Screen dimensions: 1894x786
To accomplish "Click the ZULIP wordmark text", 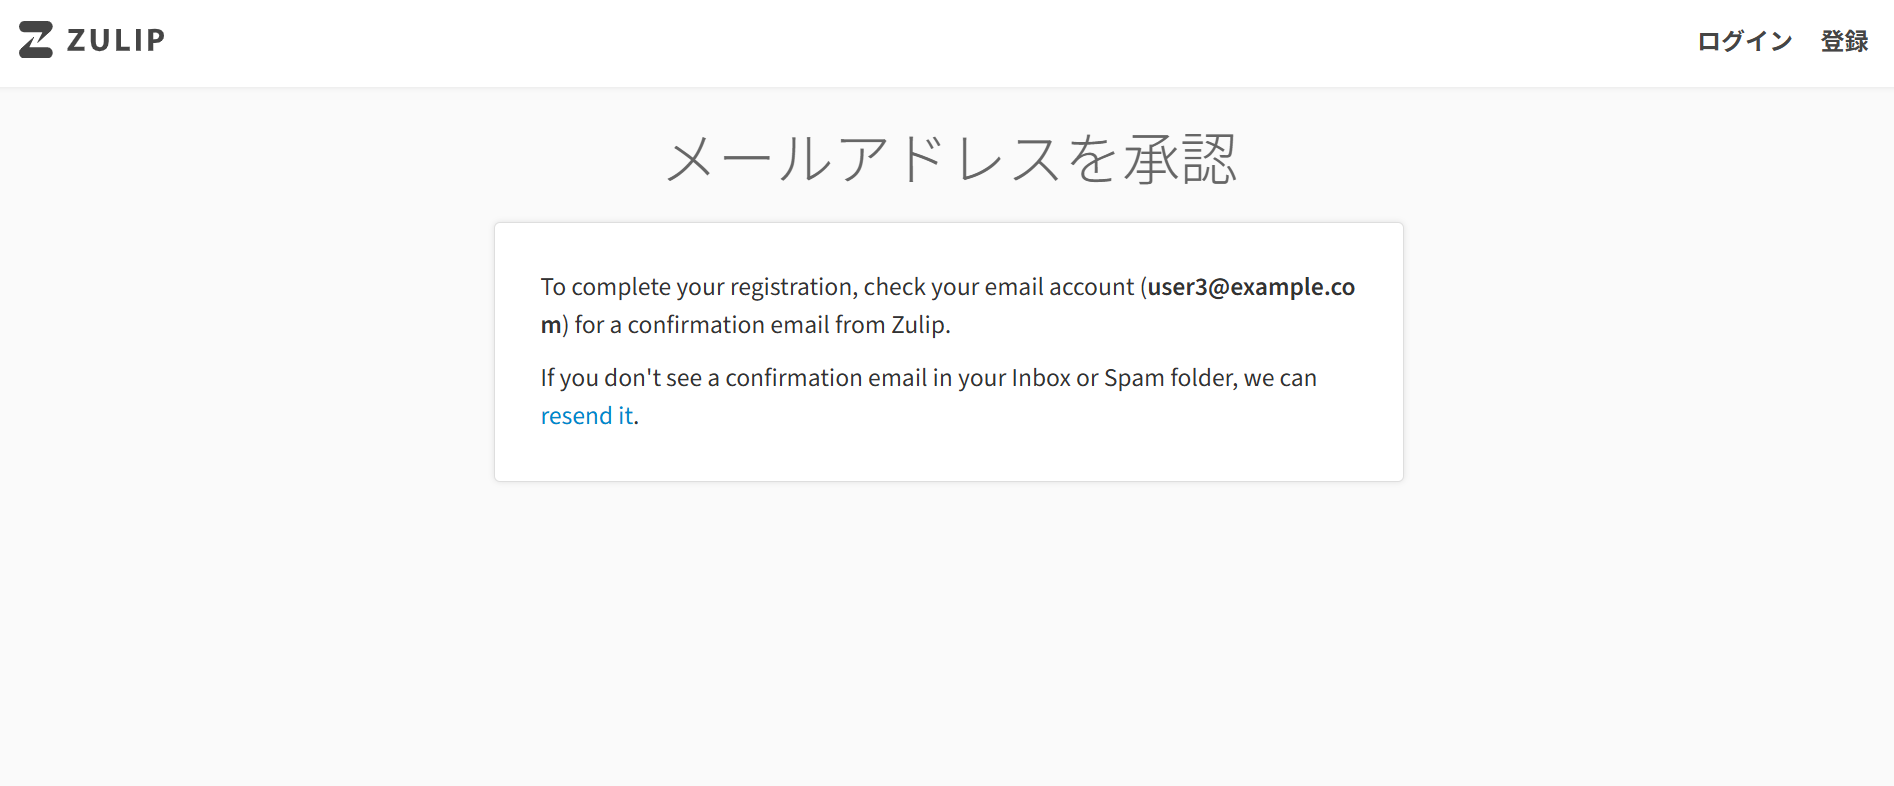I will pyautogui.click(x=115, y=40).
